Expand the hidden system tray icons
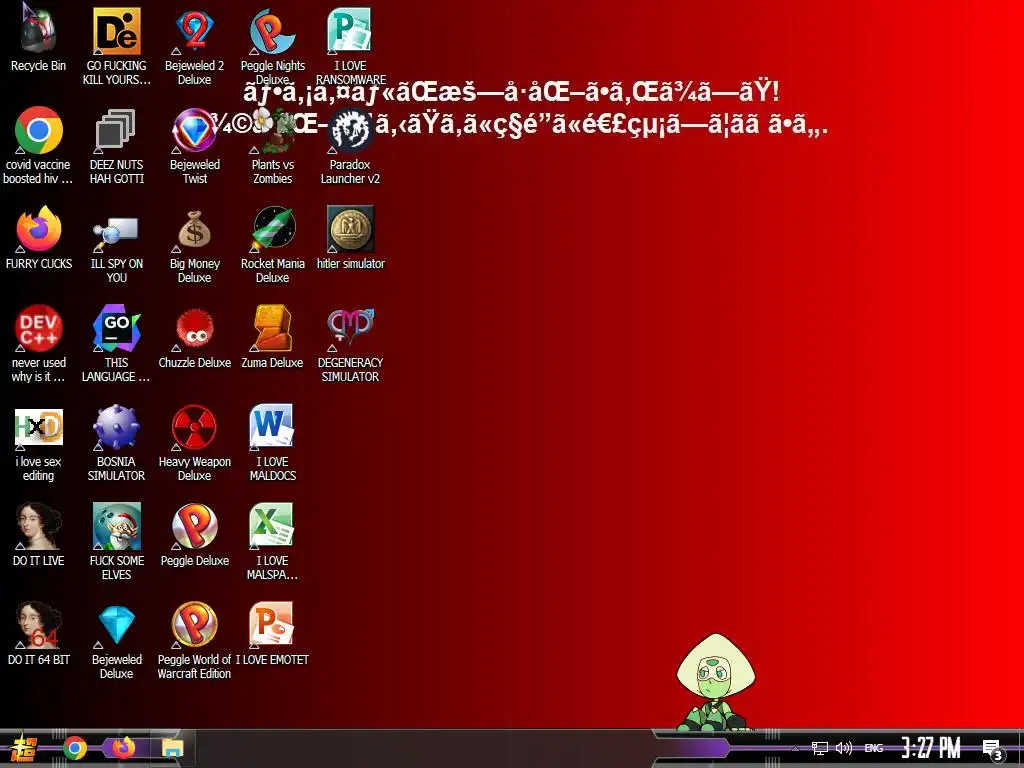Screen dimensions: 1024x768 [795, 748]
